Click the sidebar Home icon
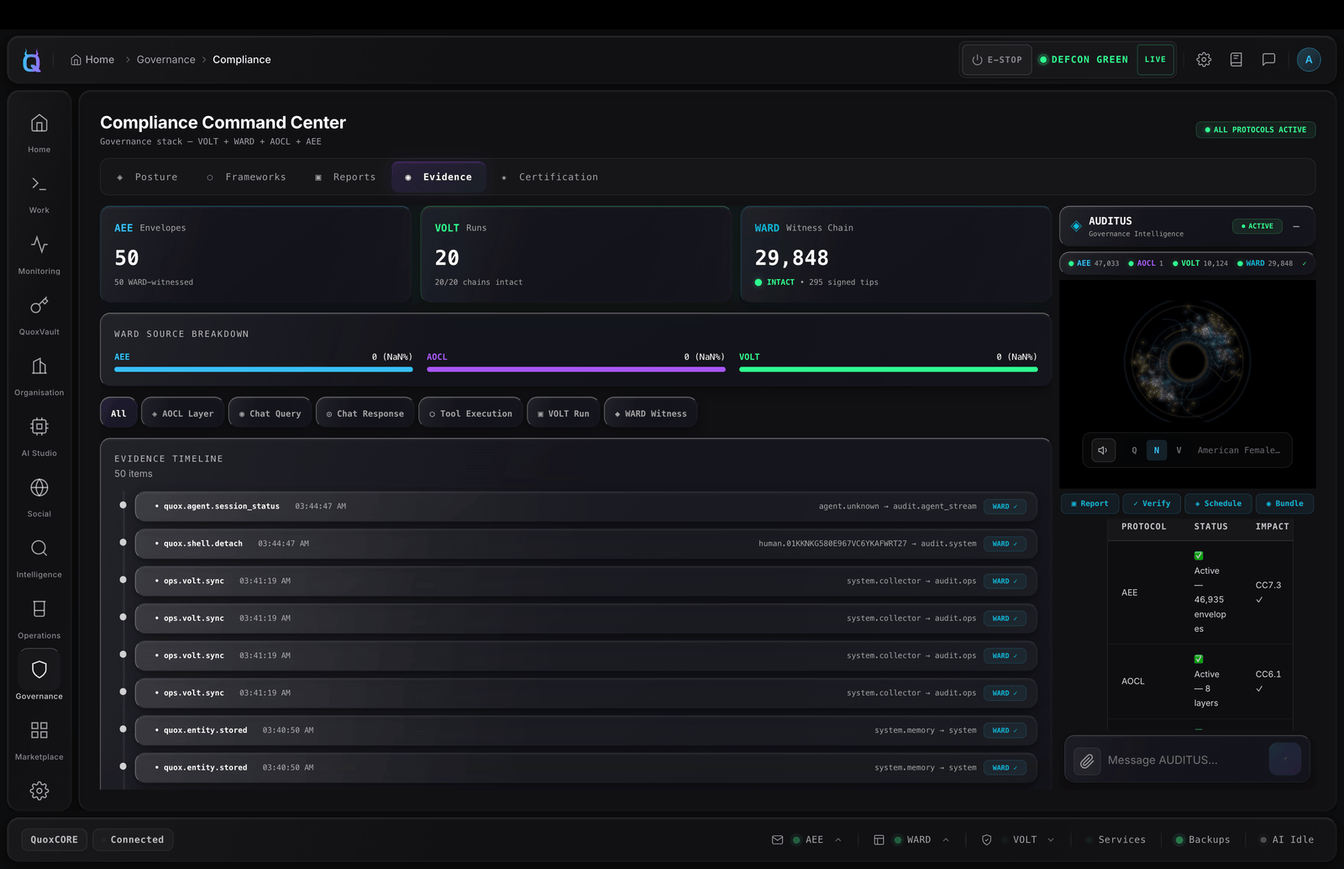This screenshot has width=1344, height=869. pyautogui.click(x=39, y=123)
